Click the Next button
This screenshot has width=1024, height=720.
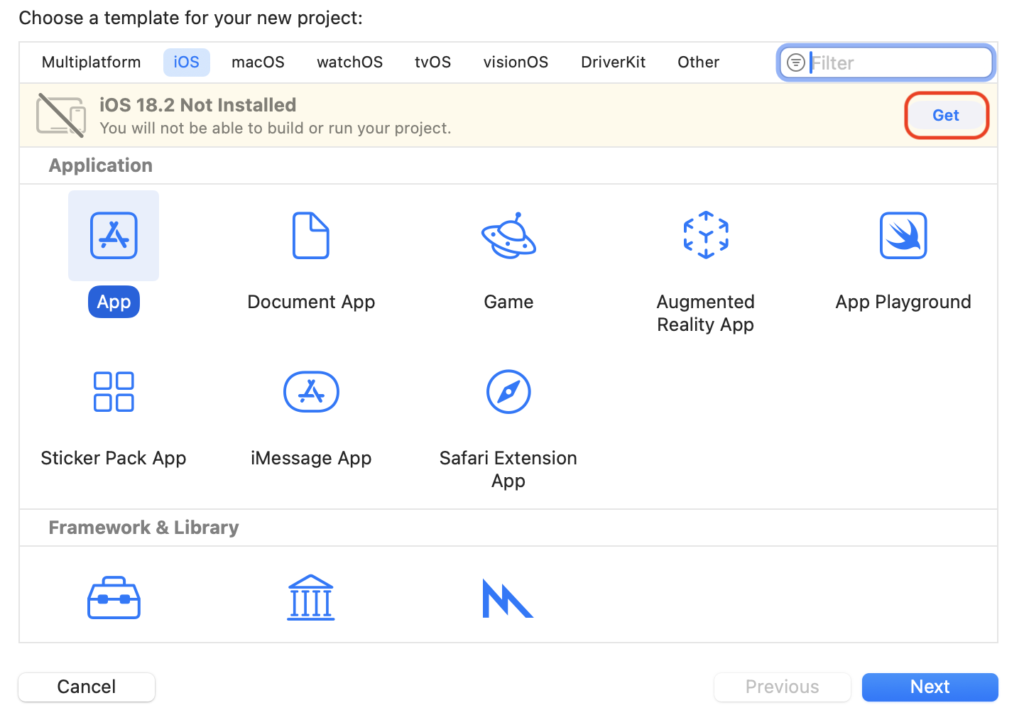pos(930,687)
